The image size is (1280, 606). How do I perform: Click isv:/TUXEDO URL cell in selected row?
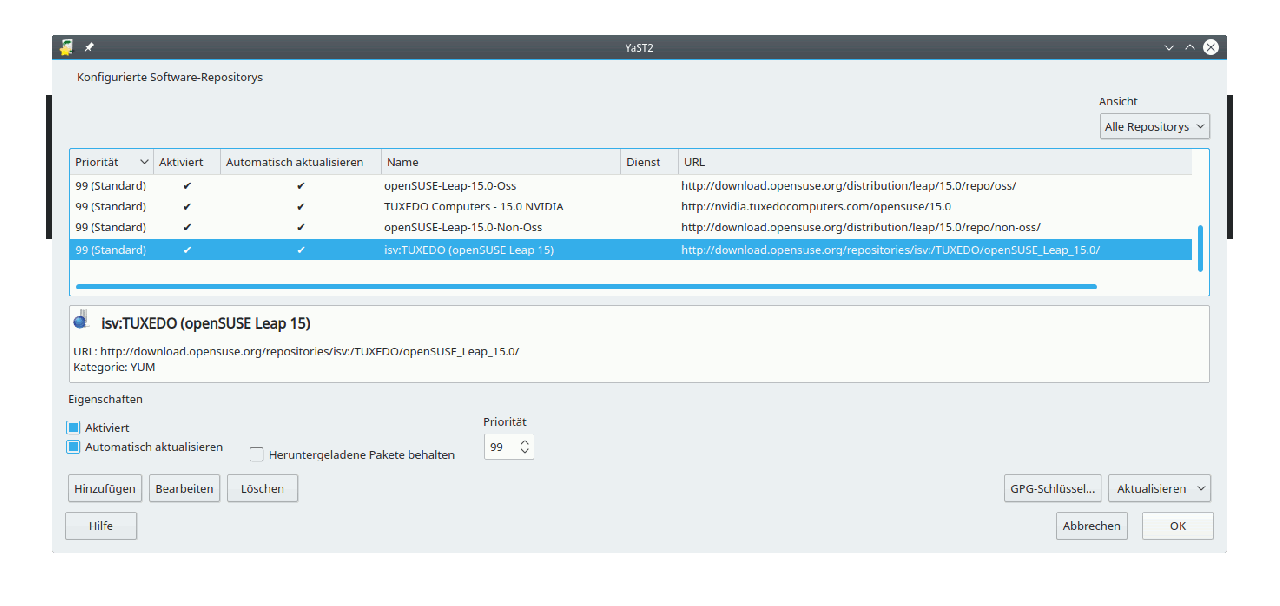[x=891, y=250]
